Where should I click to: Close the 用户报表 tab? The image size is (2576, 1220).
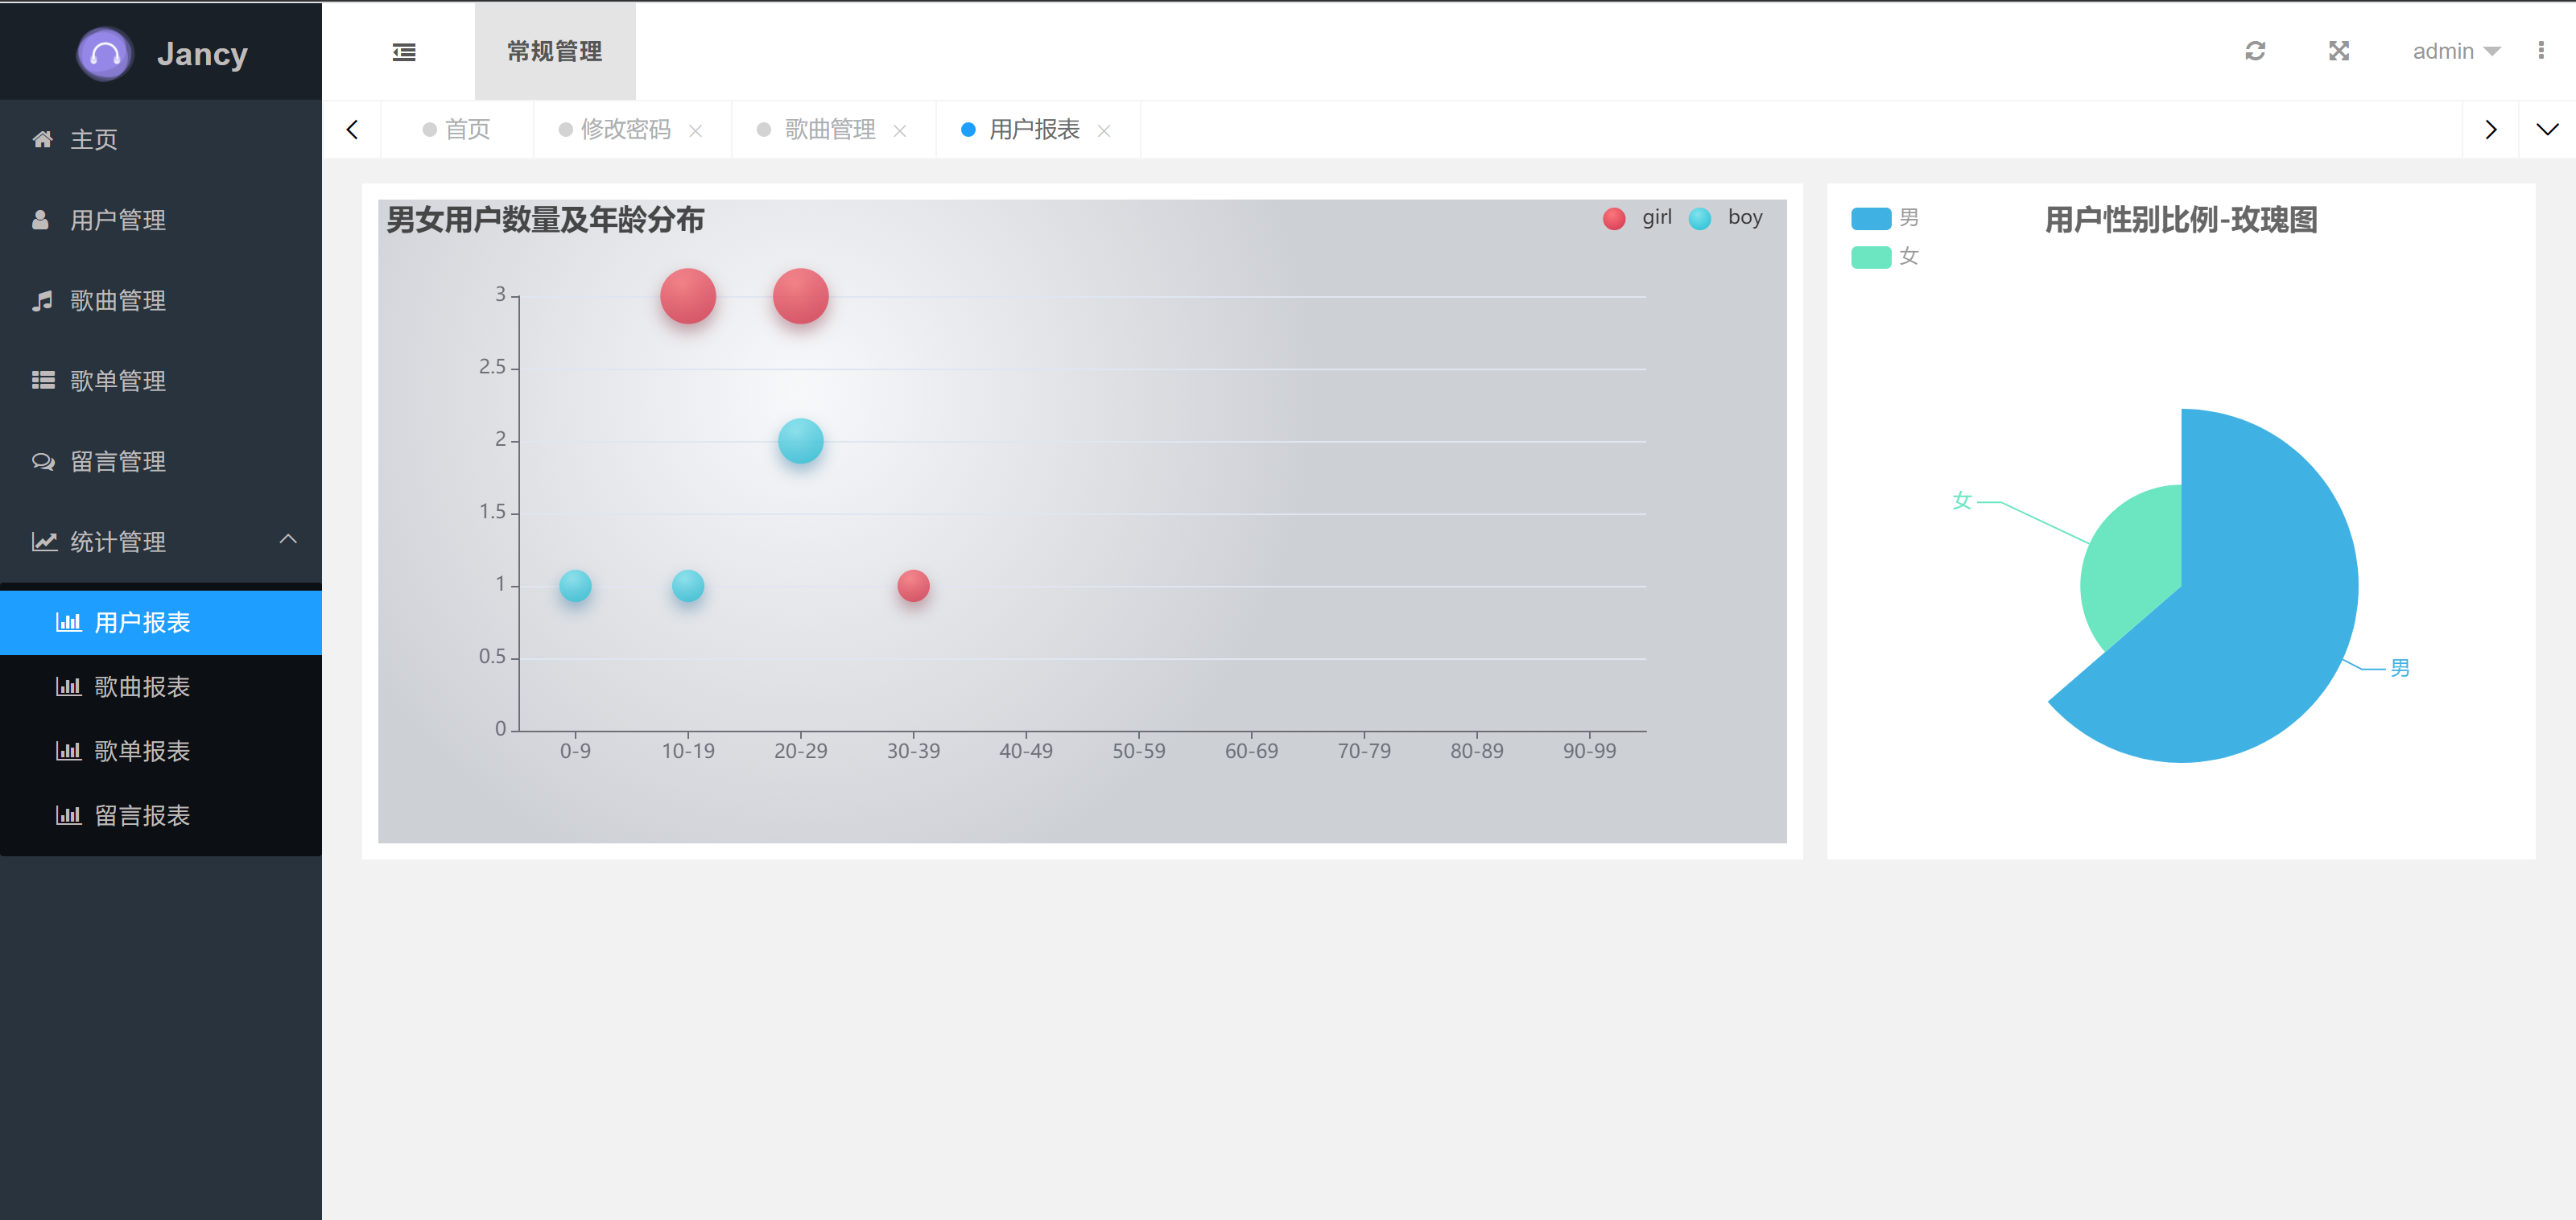click(x=1104, y=131)
